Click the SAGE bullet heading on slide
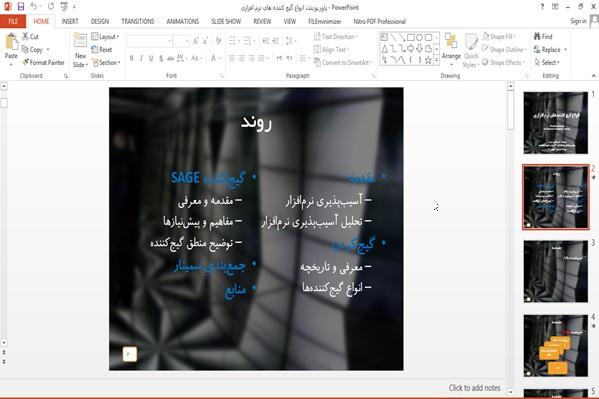This screenshot has height=399, width=599. 208,178
